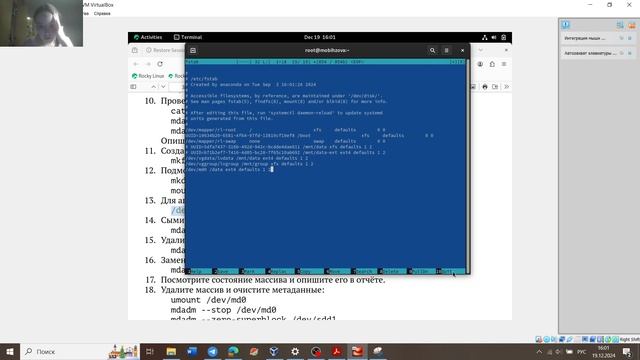Go to next page in PDF viewer
Screen dimensions: 640x360
point(163,87)
